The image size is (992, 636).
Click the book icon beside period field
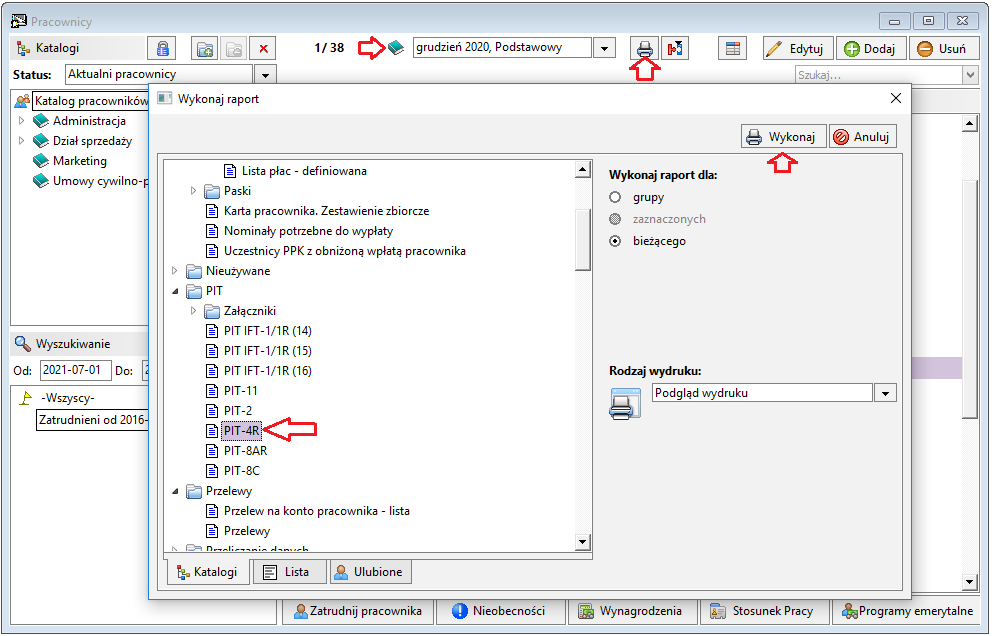397,48
